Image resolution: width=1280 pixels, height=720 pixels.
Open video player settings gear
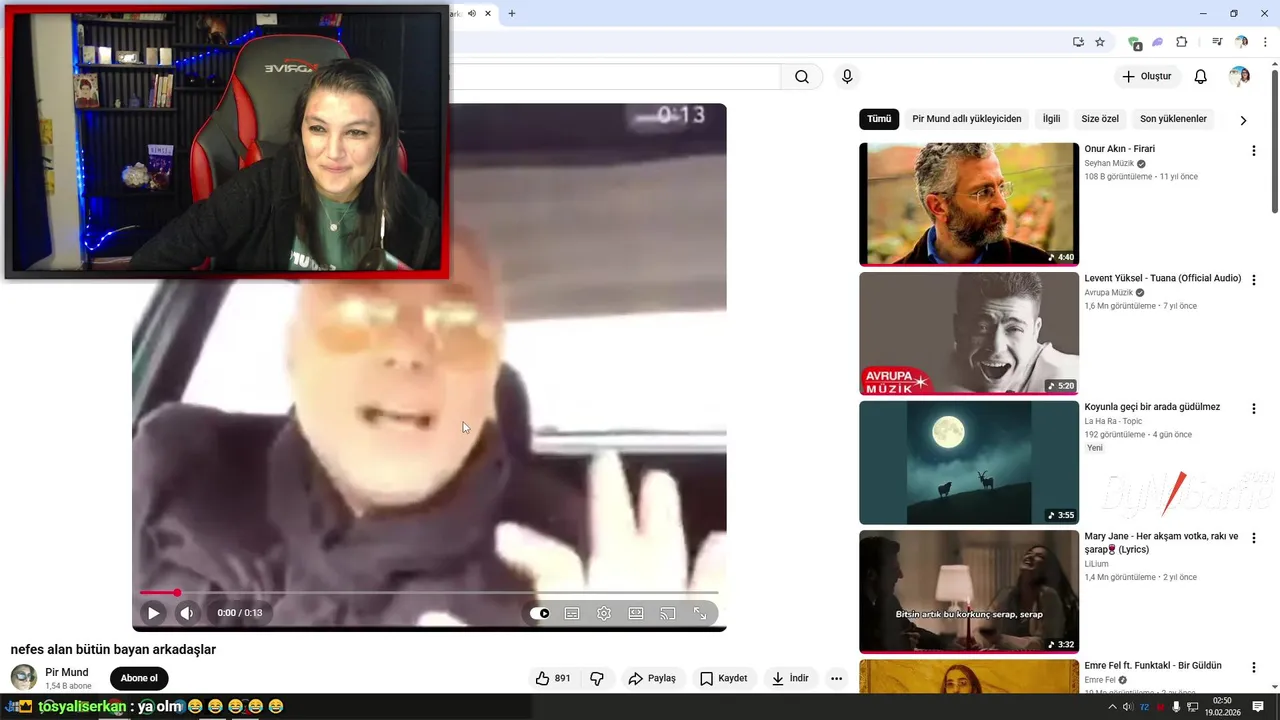[604, 613]
